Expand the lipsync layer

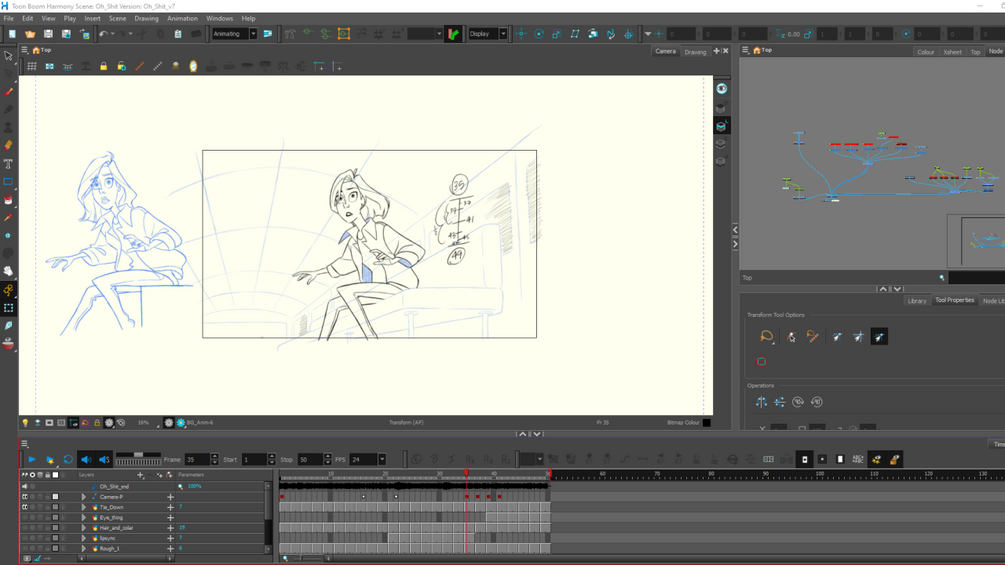coord(83,538)
